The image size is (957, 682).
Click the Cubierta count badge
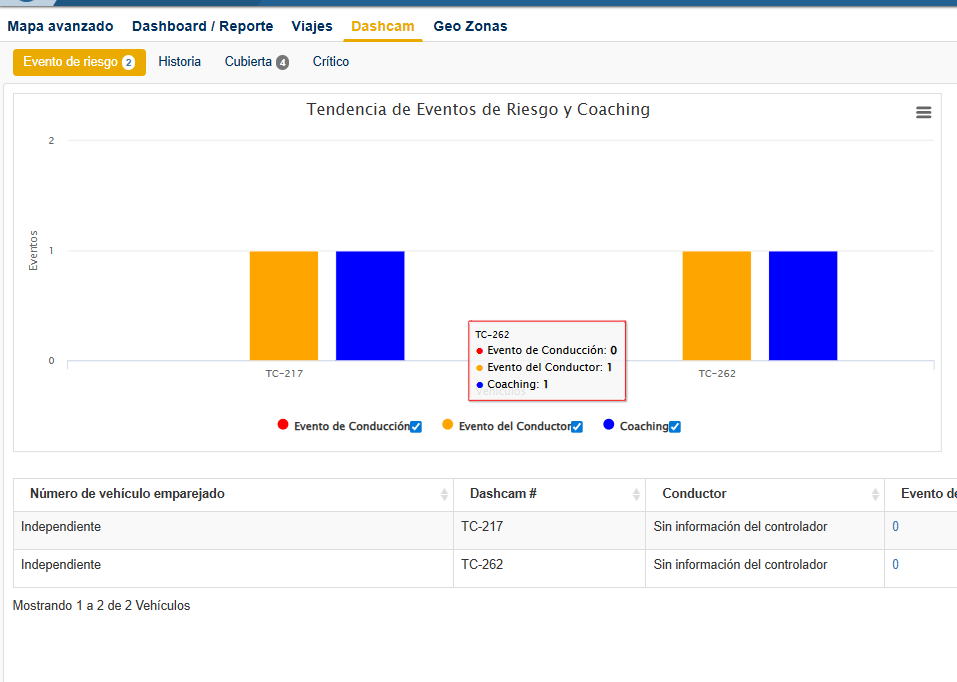pos(283,63)
